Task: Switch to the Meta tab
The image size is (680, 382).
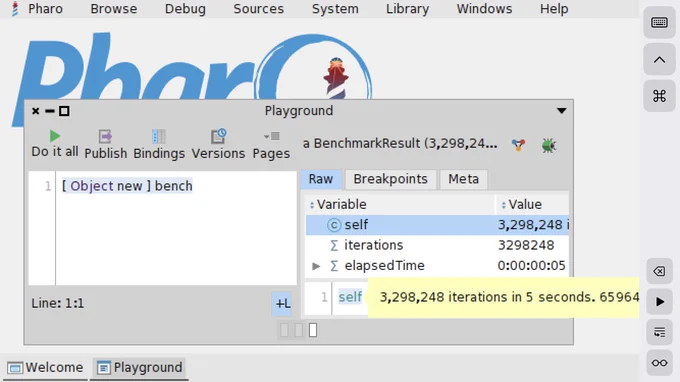Action: coord(464,179)
